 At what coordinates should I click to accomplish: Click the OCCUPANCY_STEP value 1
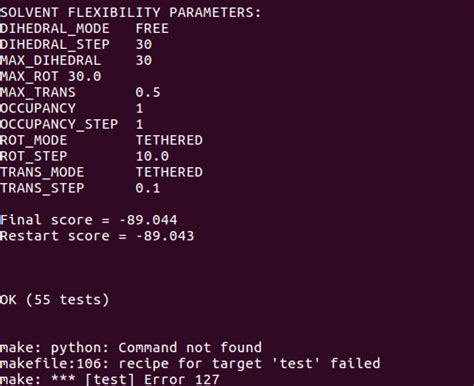click(139, 124)
